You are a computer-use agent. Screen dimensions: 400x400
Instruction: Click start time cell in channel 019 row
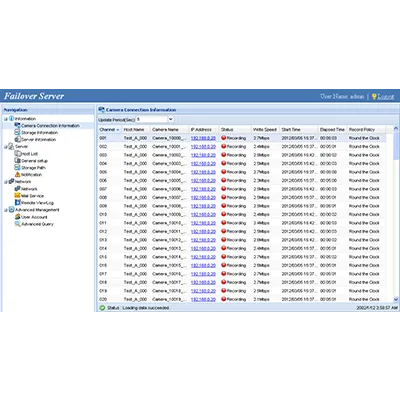tap(299, 291)
